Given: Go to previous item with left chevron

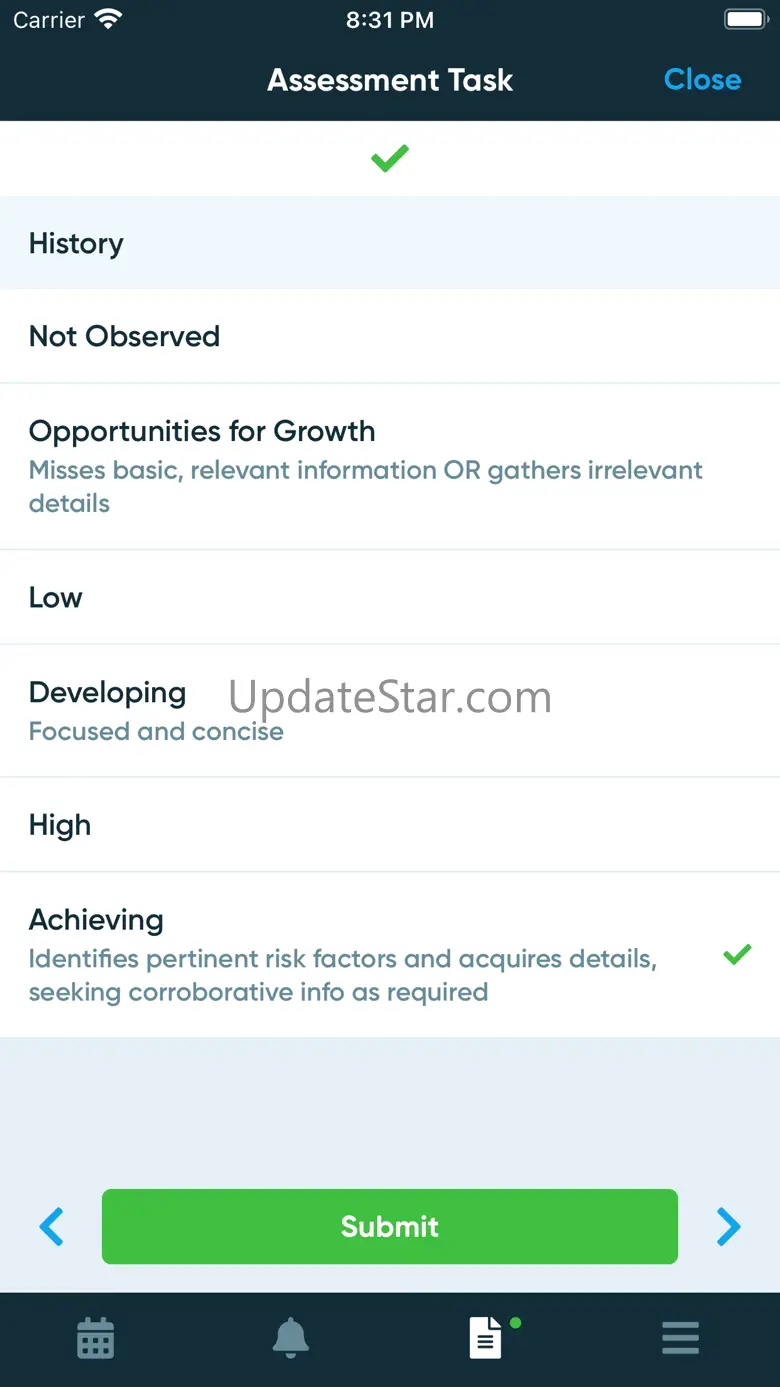Looking at the screenshot, I should pyautogui.click(x=52, y=1226).
